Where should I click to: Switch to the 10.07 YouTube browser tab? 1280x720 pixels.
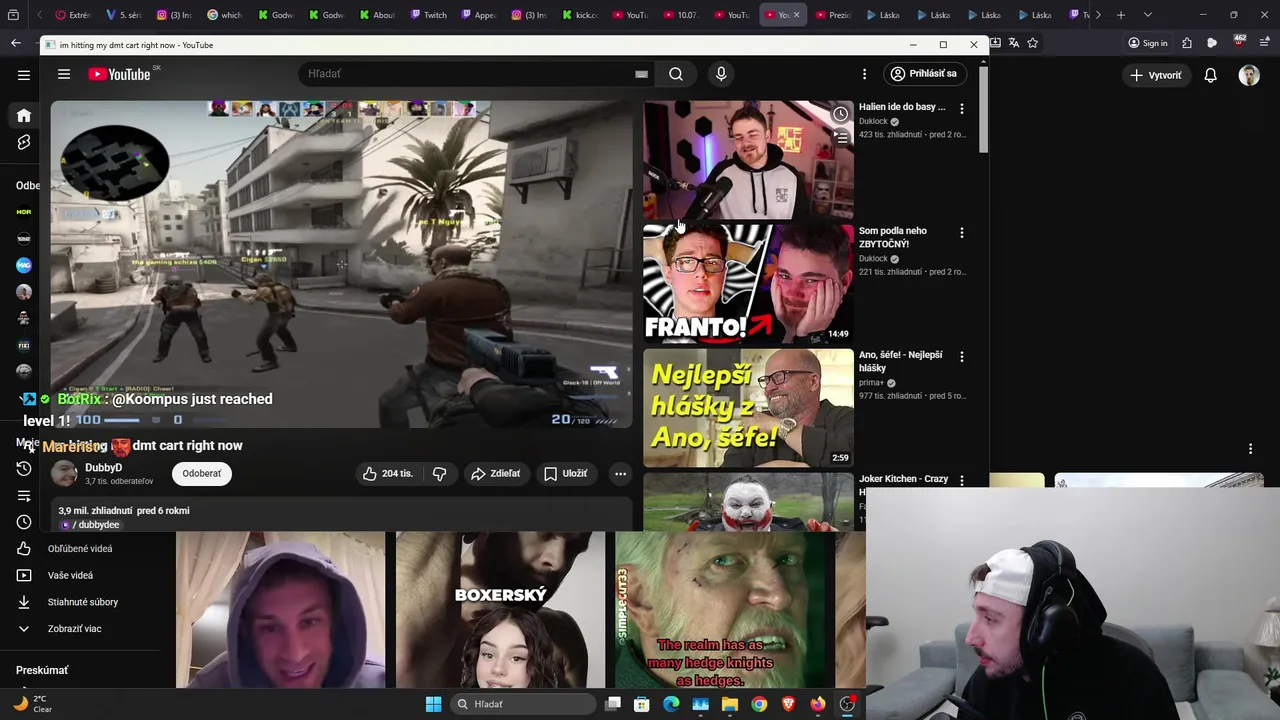[x=680, y=15]
